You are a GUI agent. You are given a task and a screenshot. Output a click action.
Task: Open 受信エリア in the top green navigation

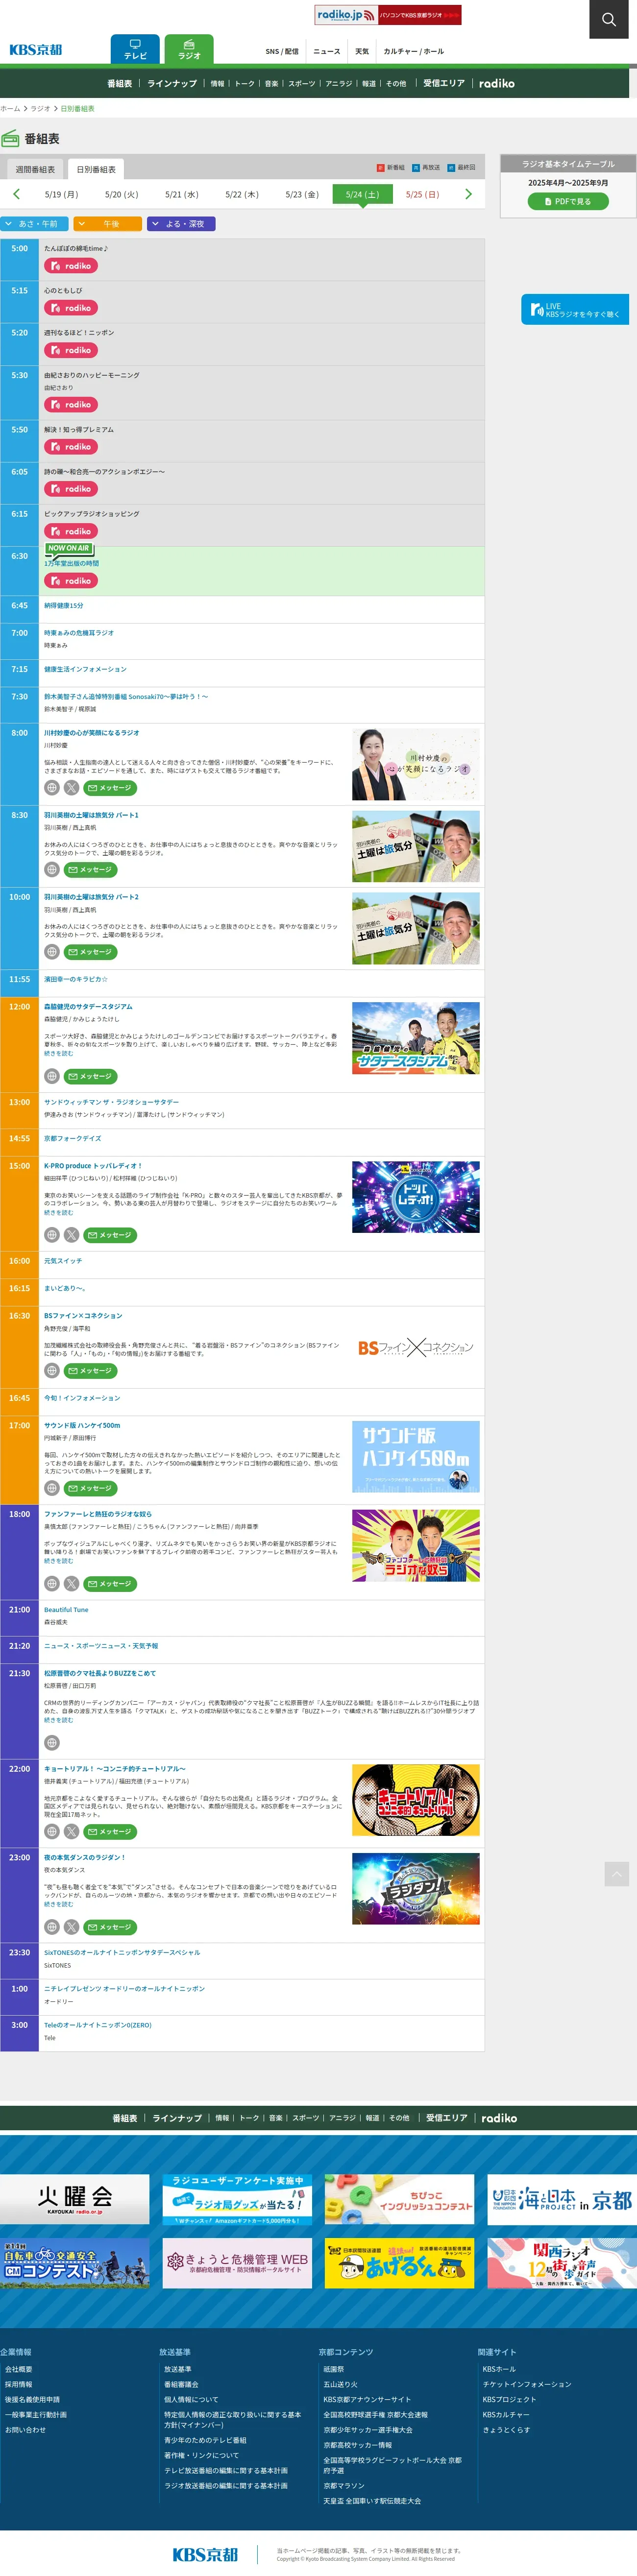[x=444, y=83]
